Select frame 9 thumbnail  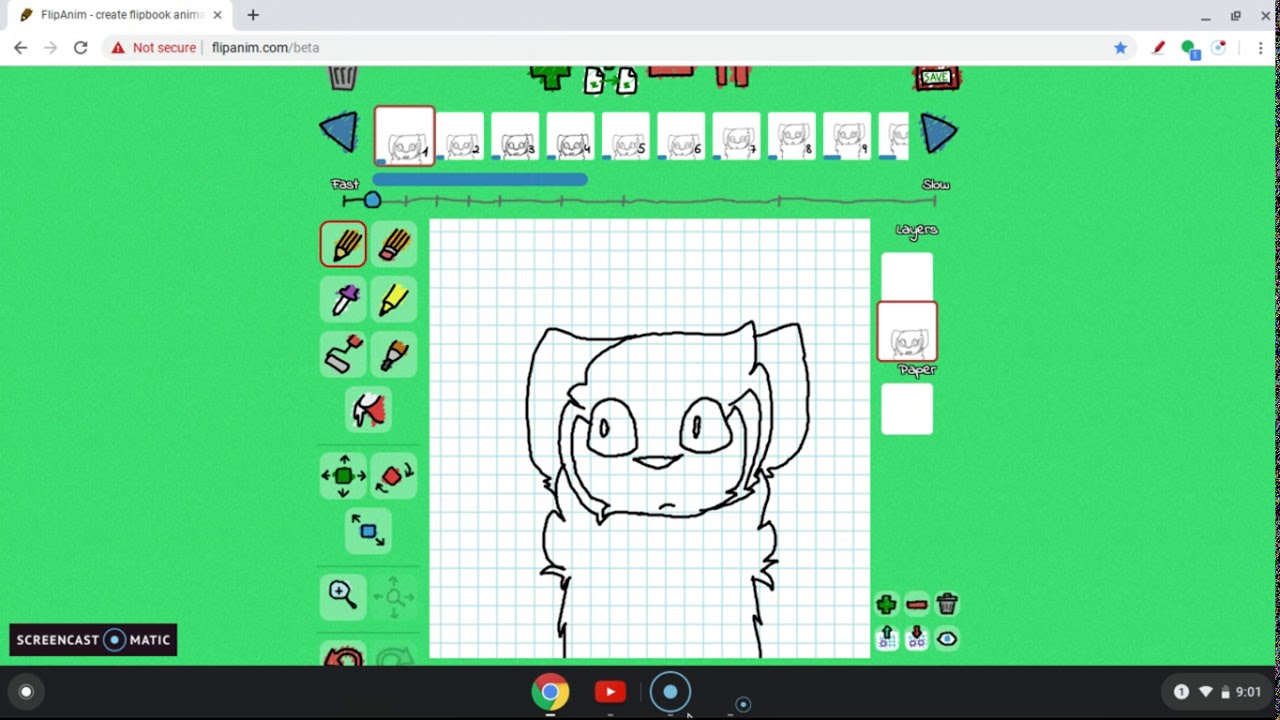click(847, 136)
